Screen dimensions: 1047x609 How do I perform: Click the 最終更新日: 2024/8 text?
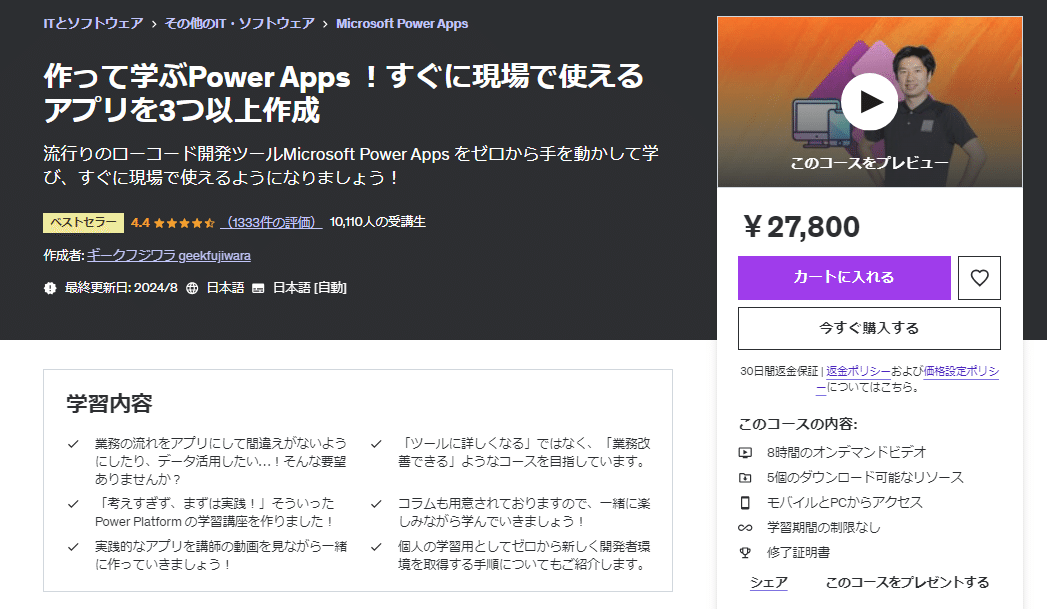pos(121,288)
